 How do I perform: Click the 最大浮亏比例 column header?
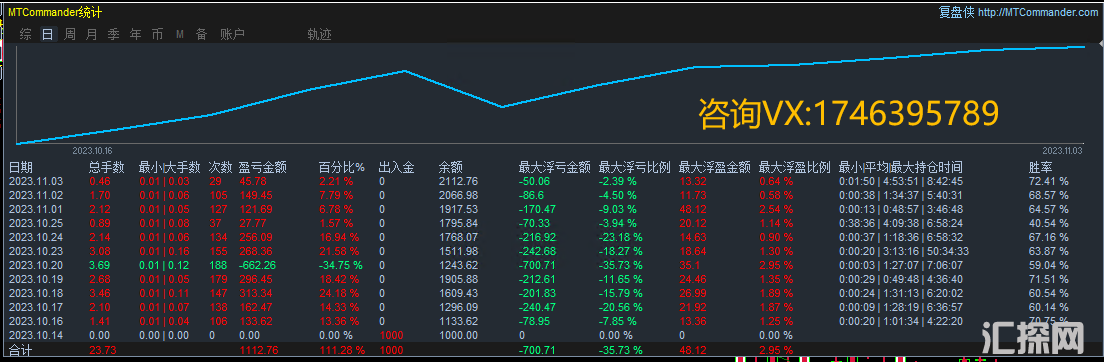(634, 168)
